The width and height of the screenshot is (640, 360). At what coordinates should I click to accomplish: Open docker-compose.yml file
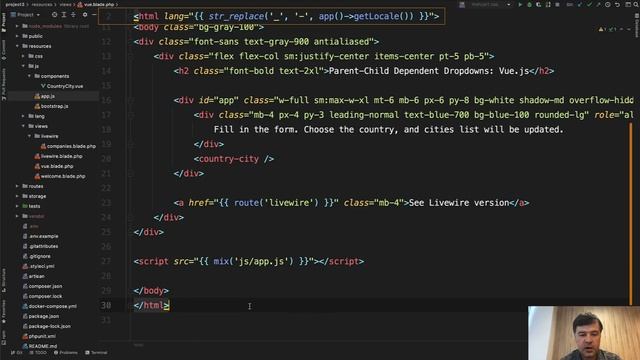tap(49, 306)
